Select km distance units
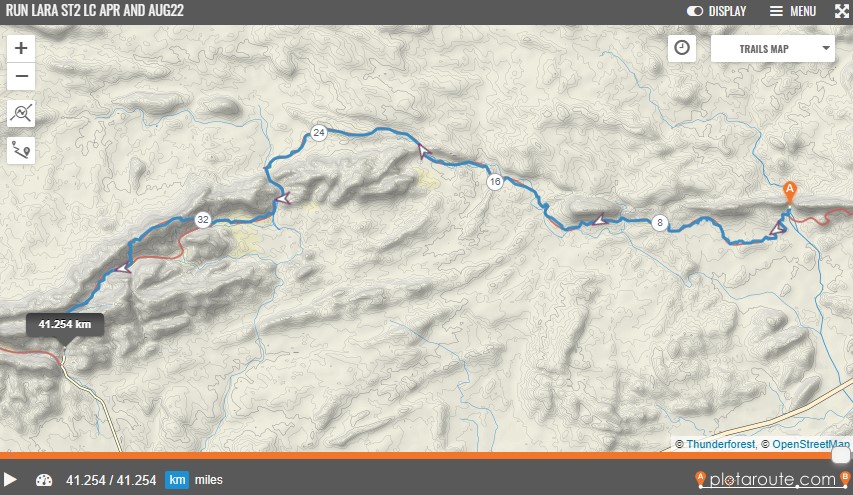This screenshot has height=495, width=853. click(177, 480)
